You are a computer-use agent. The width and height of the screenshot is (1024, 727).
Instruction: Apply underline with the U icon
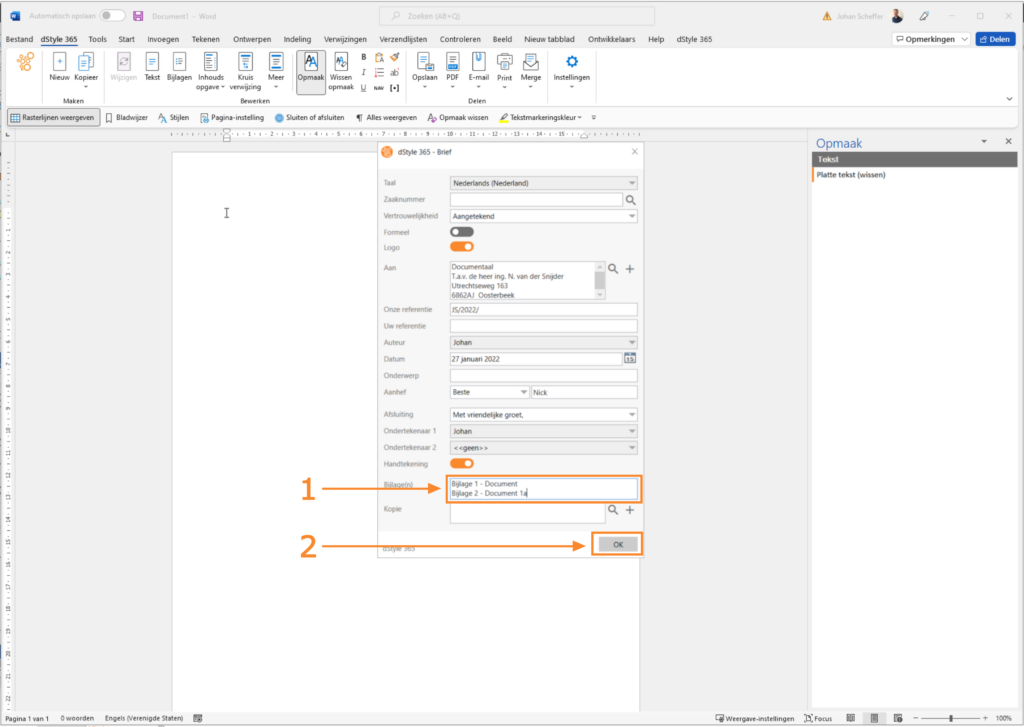[x=364, y=88]
